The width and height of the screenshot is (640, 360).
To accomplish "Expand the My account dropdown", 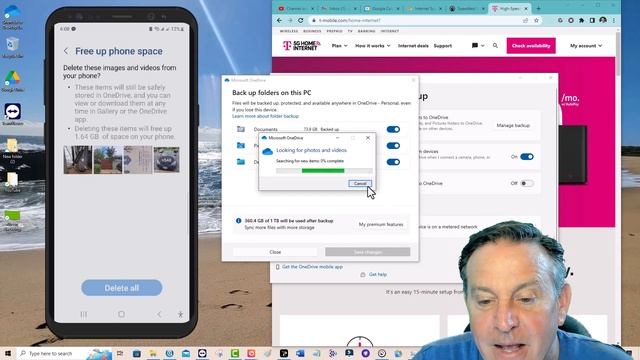I will [x=586, y=46].
